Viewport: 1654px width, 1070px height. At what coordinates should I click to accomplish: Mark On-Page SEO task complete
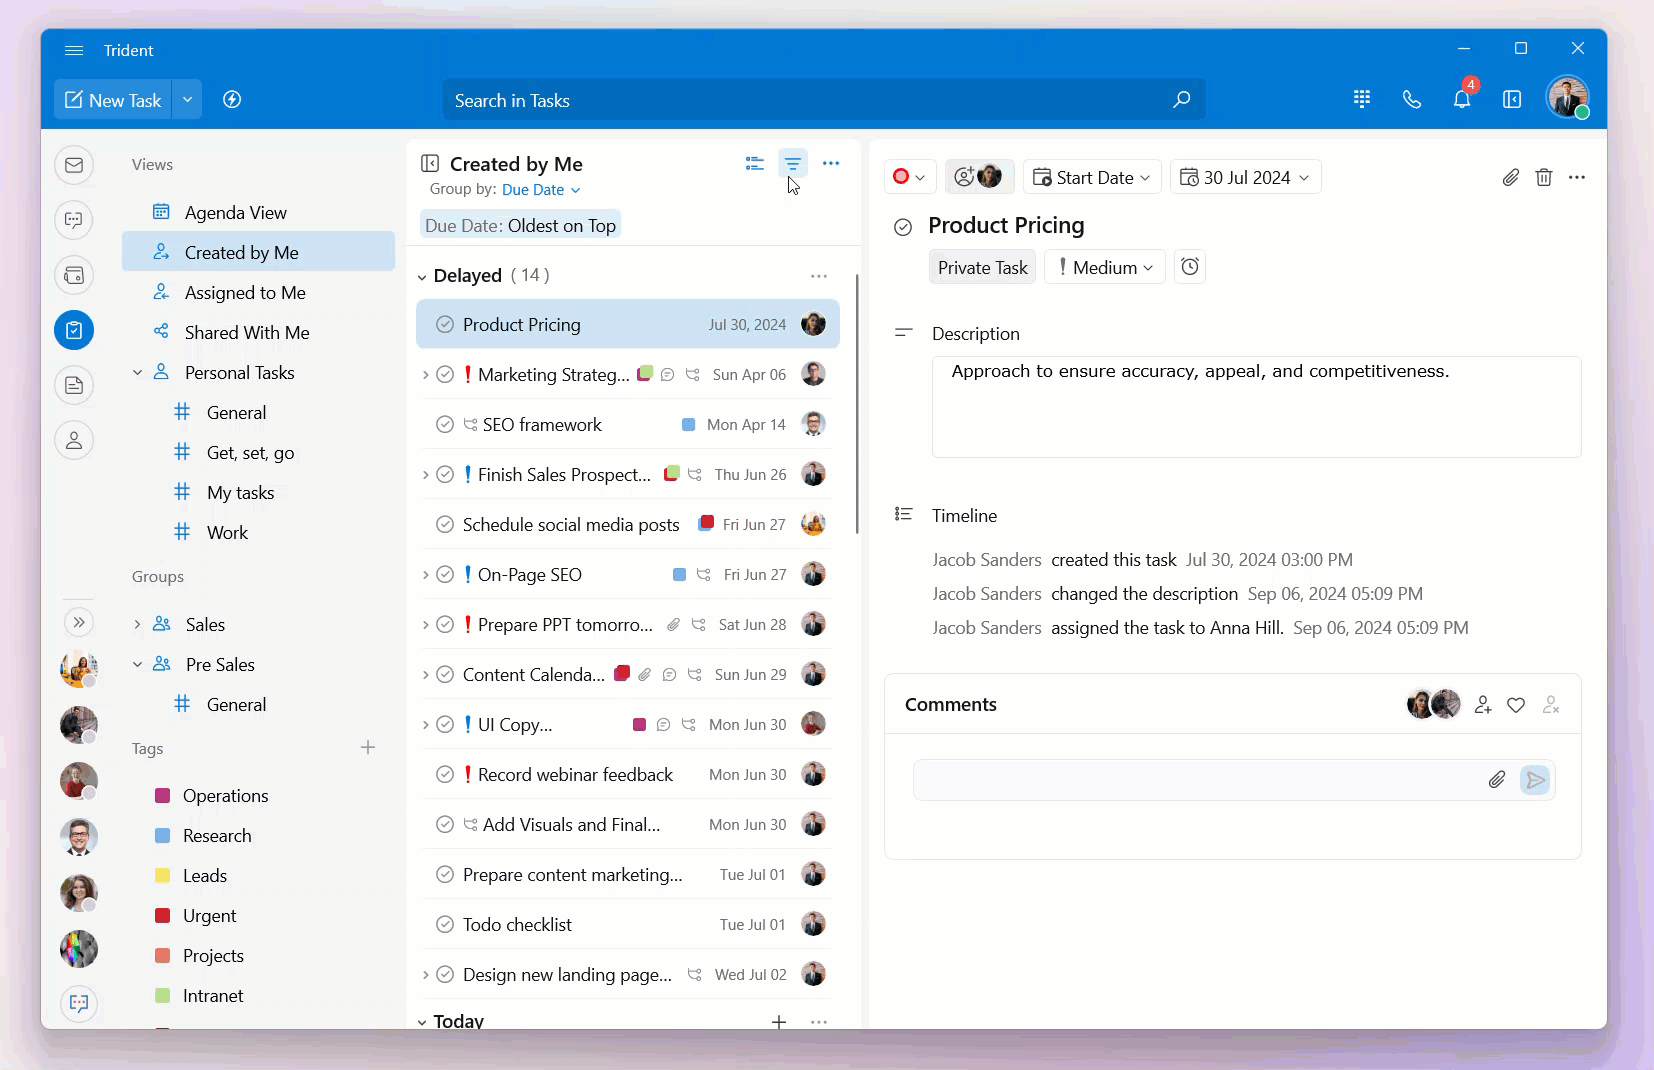[445, 575]
